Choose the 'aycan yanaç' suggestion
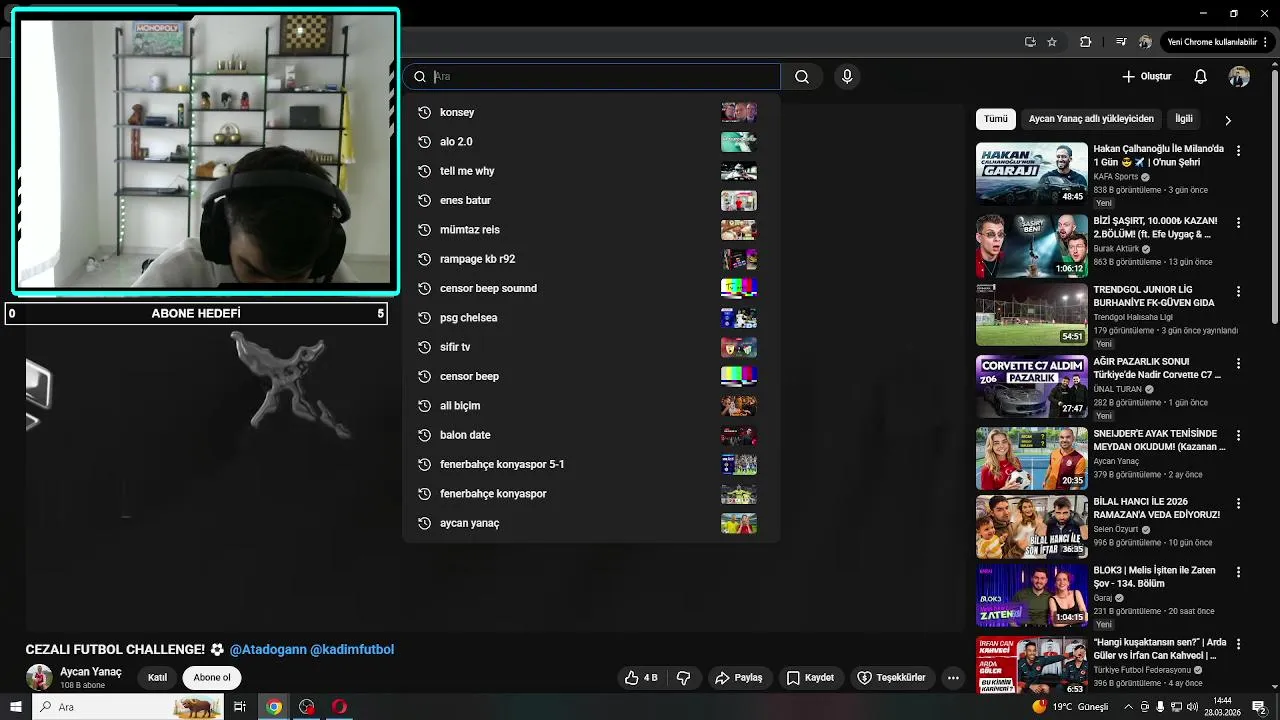Image resolution: width=1280 pixels, height=720 pixels. coord(591,523)
